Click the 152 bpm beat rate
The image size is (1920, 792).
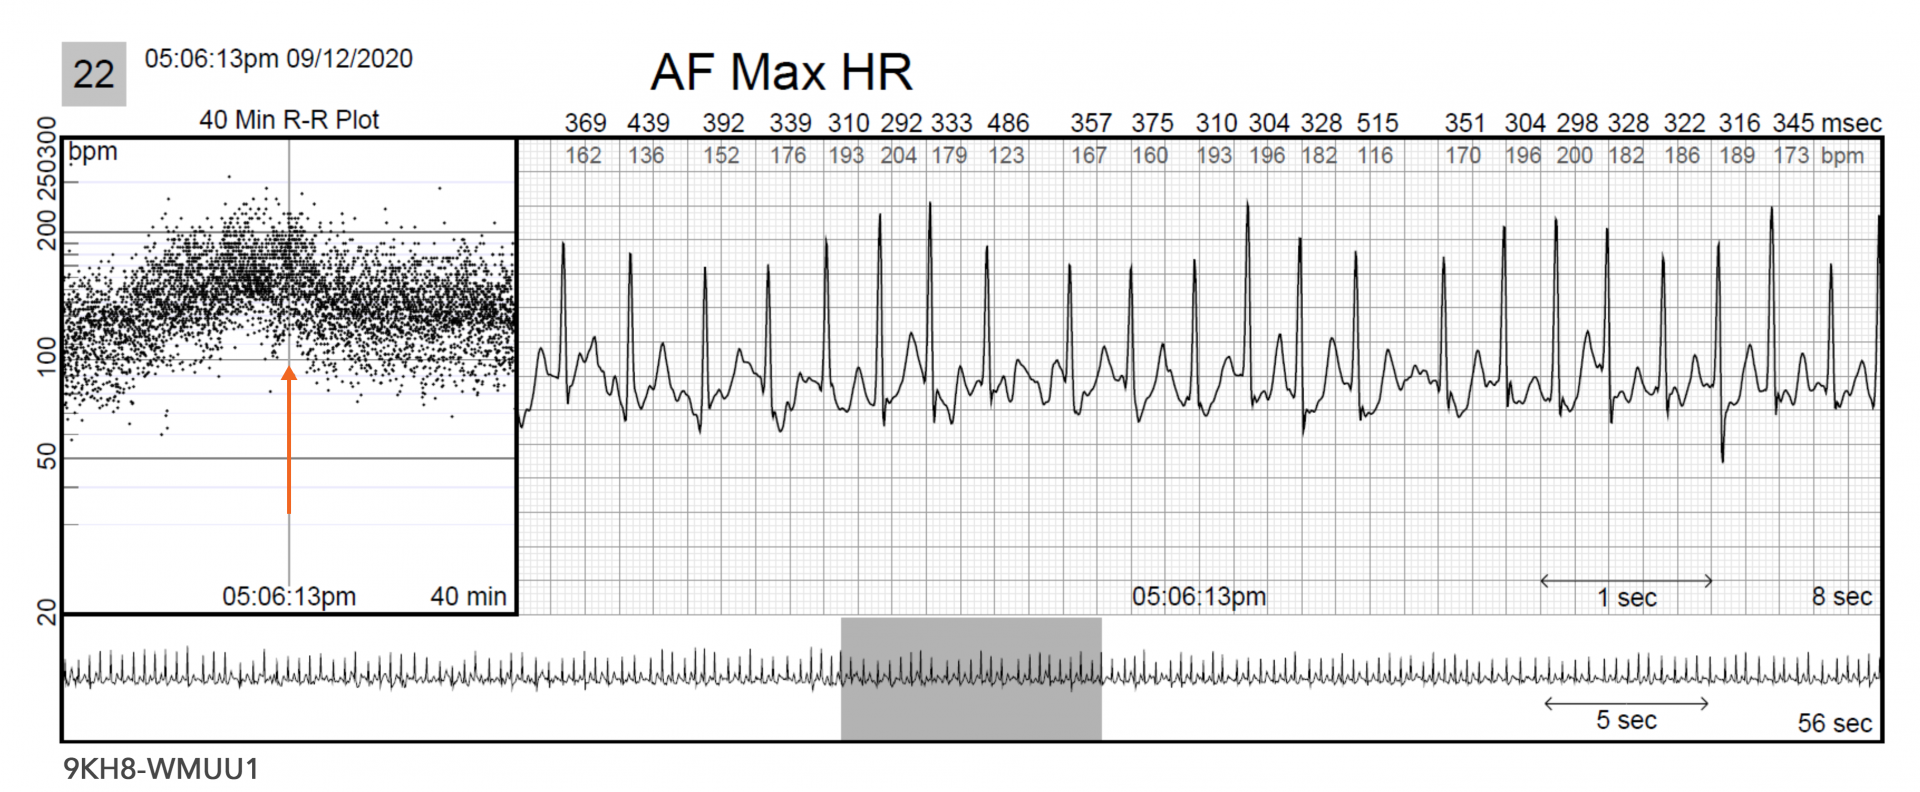(x=721, y=156)
